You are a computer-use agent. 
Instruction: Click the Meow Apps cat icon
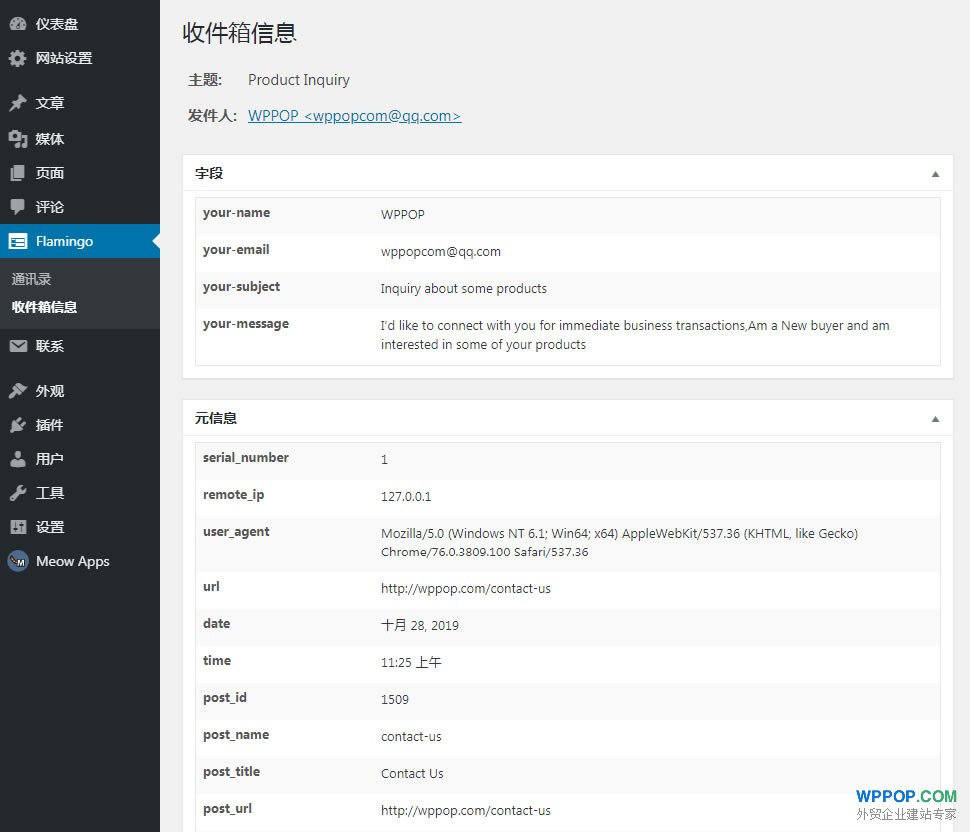[18, 561]
